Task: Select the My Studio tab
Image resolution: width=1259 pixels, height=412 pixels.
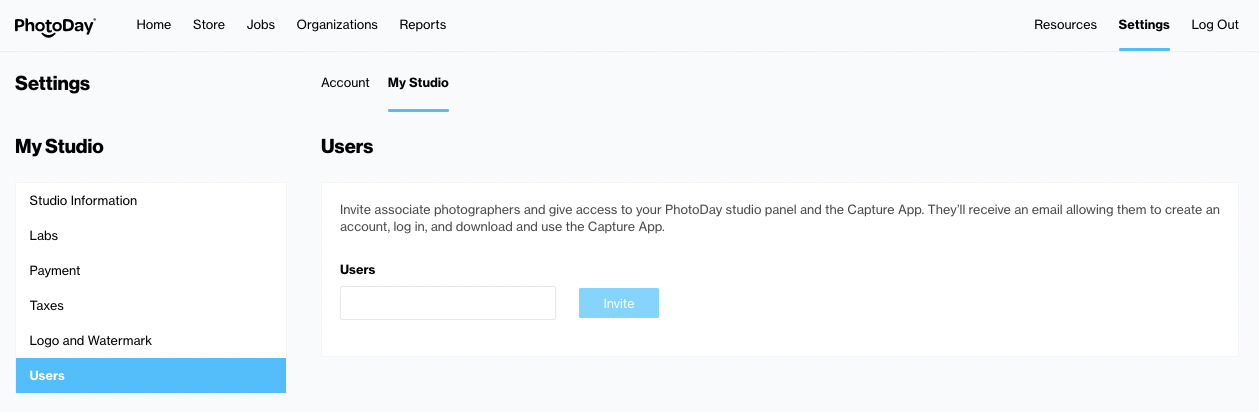Action: tap(418, 83)
